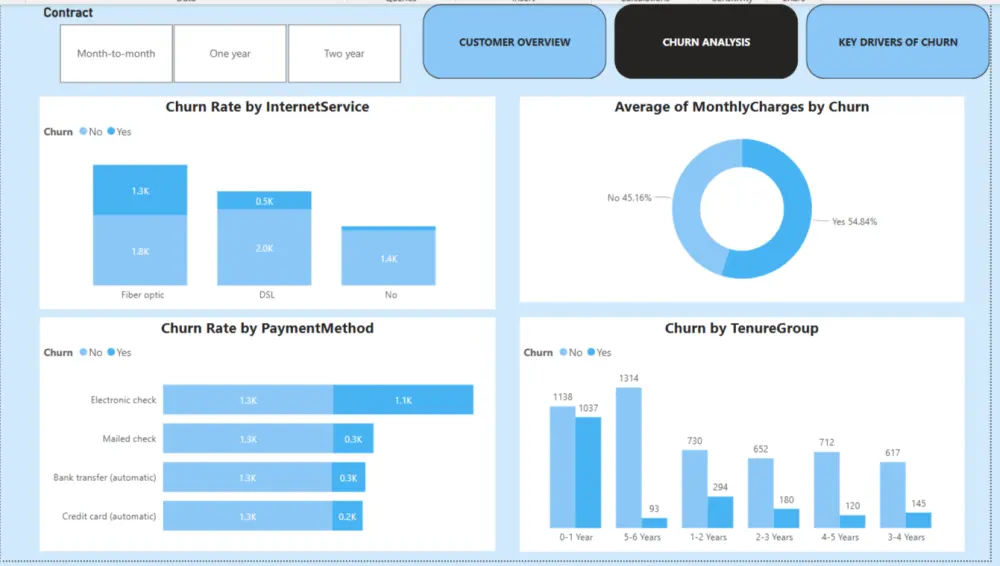Click the 4-5 Years No bar labeled 712
Viewport: 1000px width, 566px height.
[827, 490]
